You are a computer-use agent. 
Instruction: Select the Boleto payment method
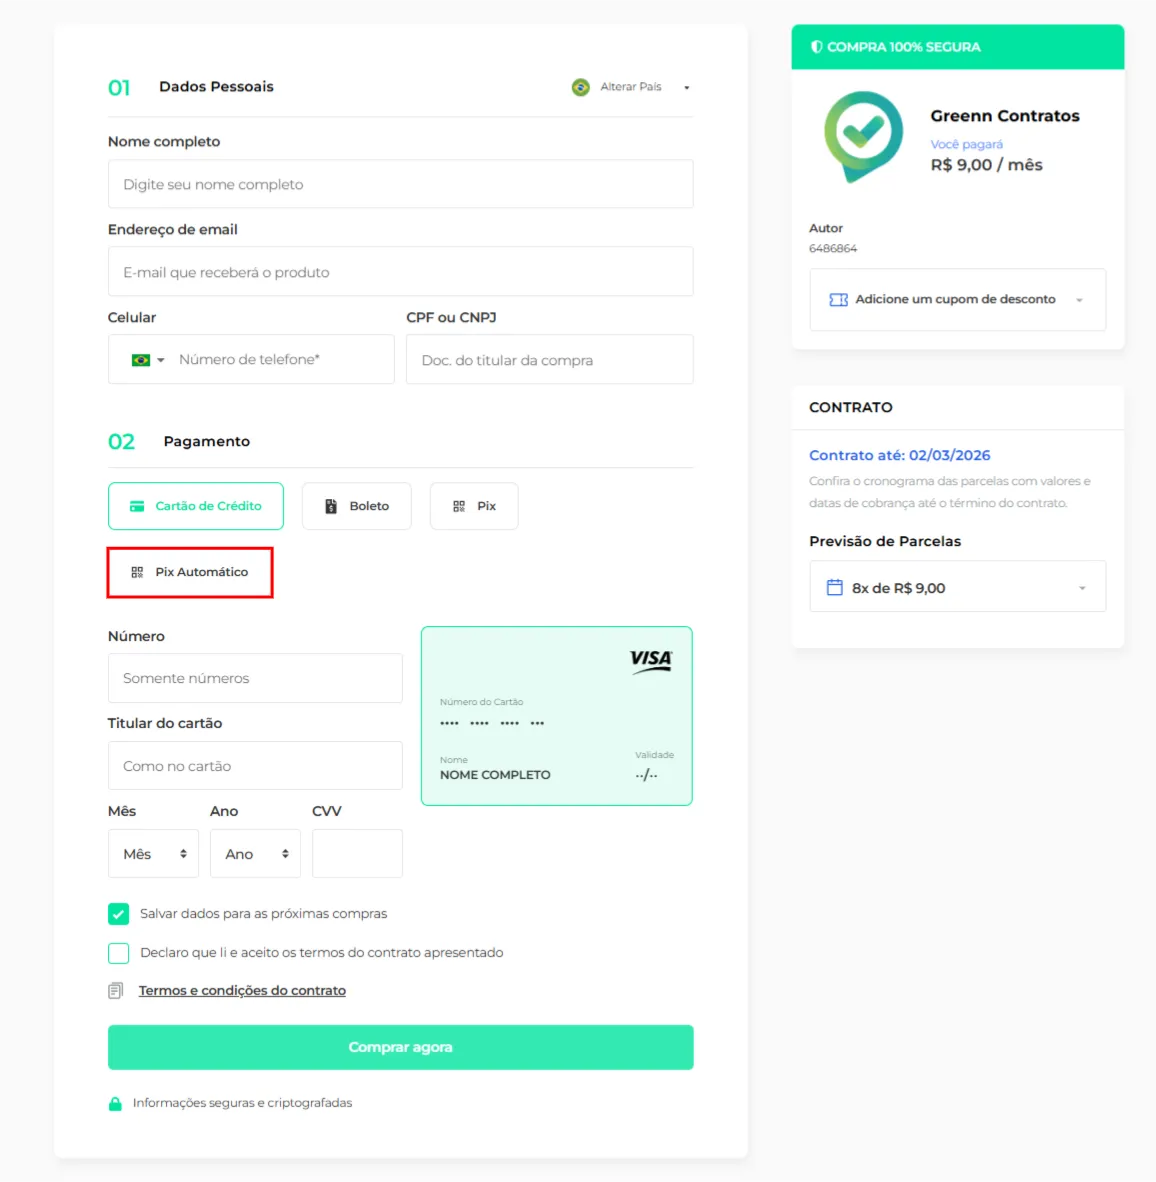[x=356, y=506]
